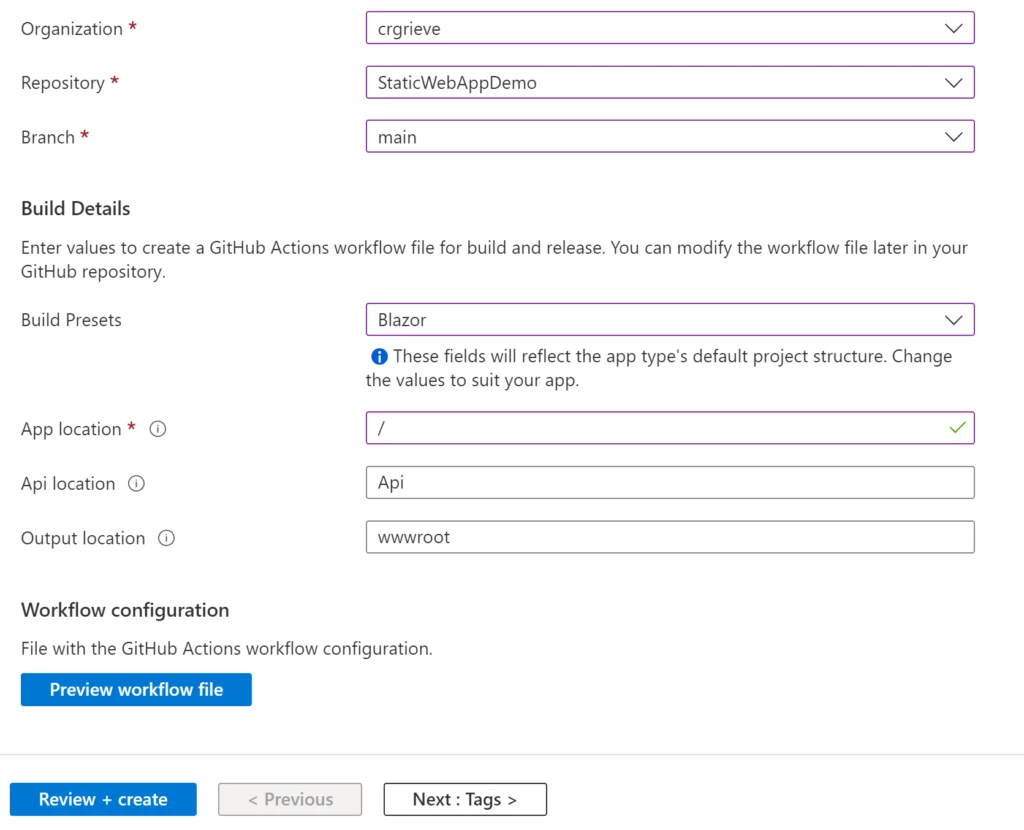Screen dimensions: 1024x830
Task: Click the Preview workflow file button
Action: pyautogui.click(x=135, y=689)
